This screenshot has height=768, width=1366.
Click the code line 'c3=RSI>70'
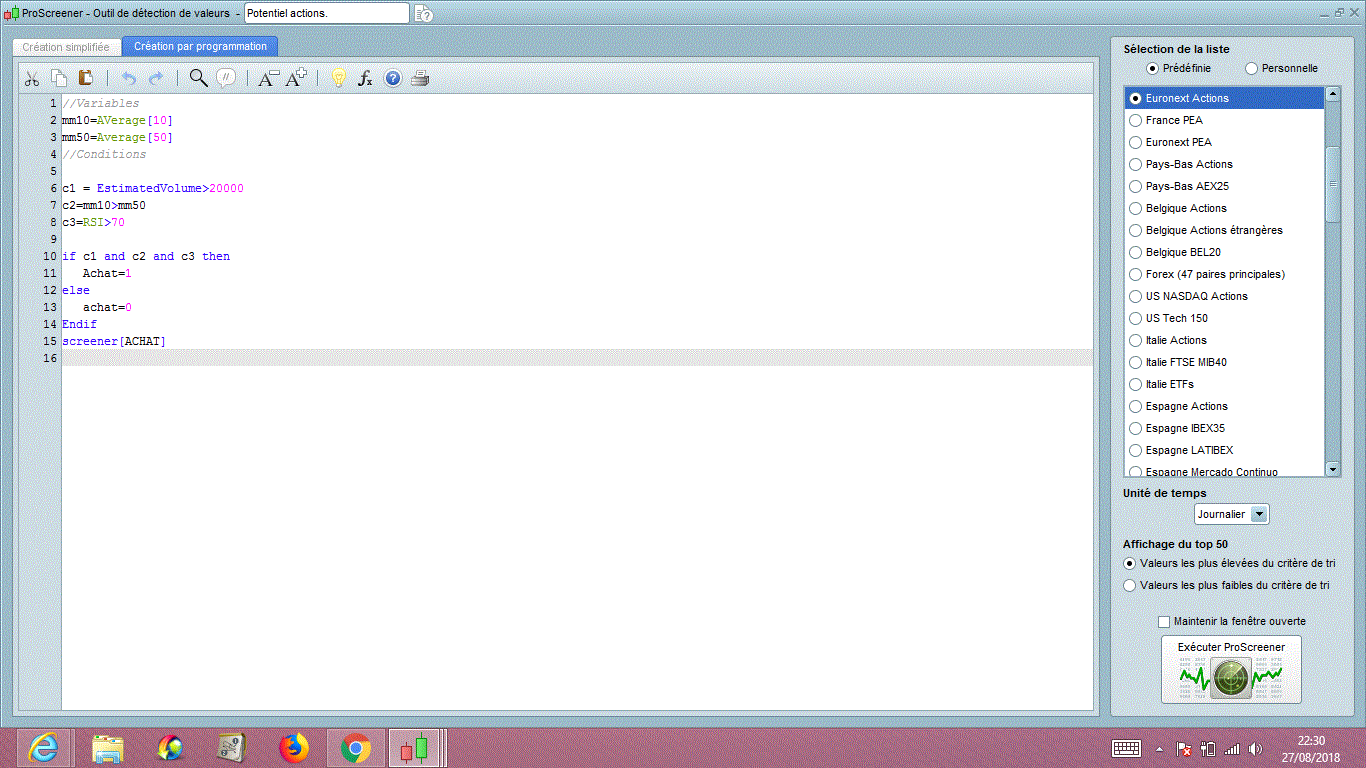pyautogui.click(x=93, y=222)
